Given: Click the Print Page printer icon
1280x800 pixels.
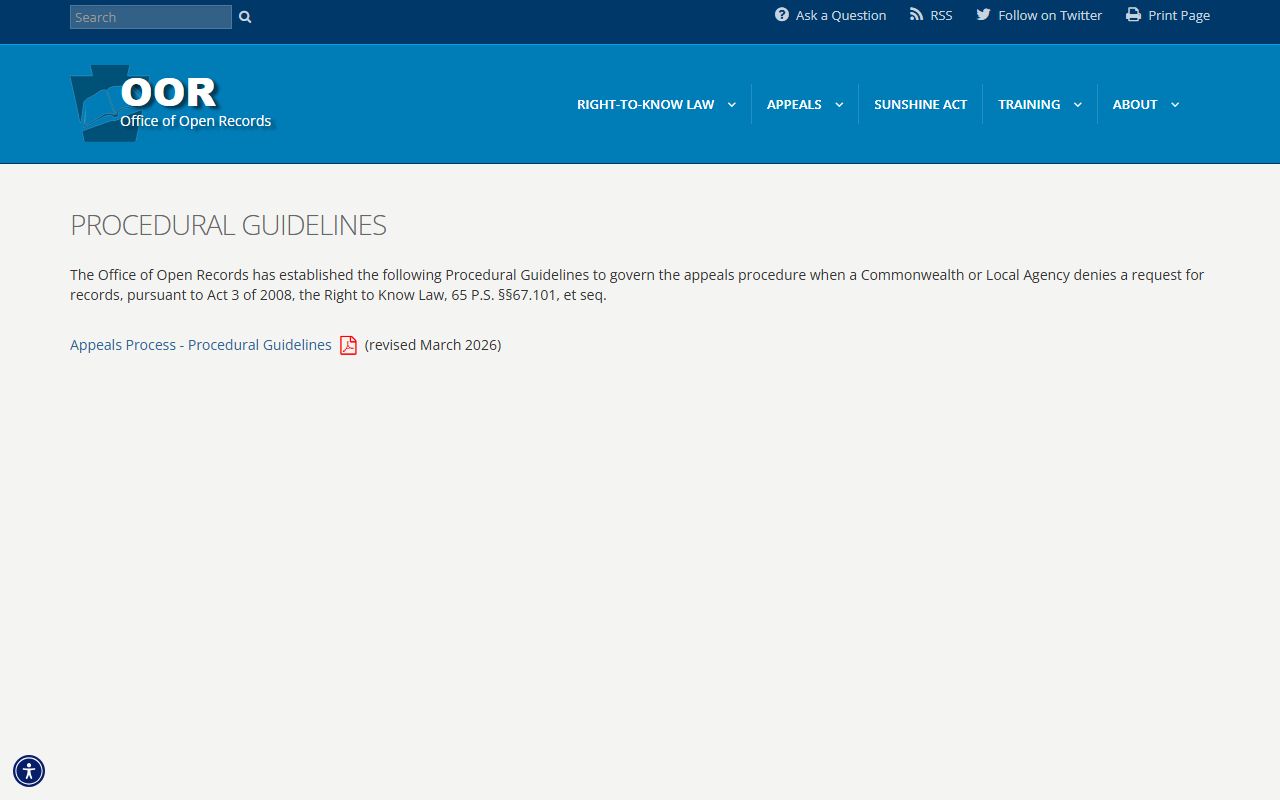Looking at the screenshot, I should pyautogui.click(x=1133, y=15).
